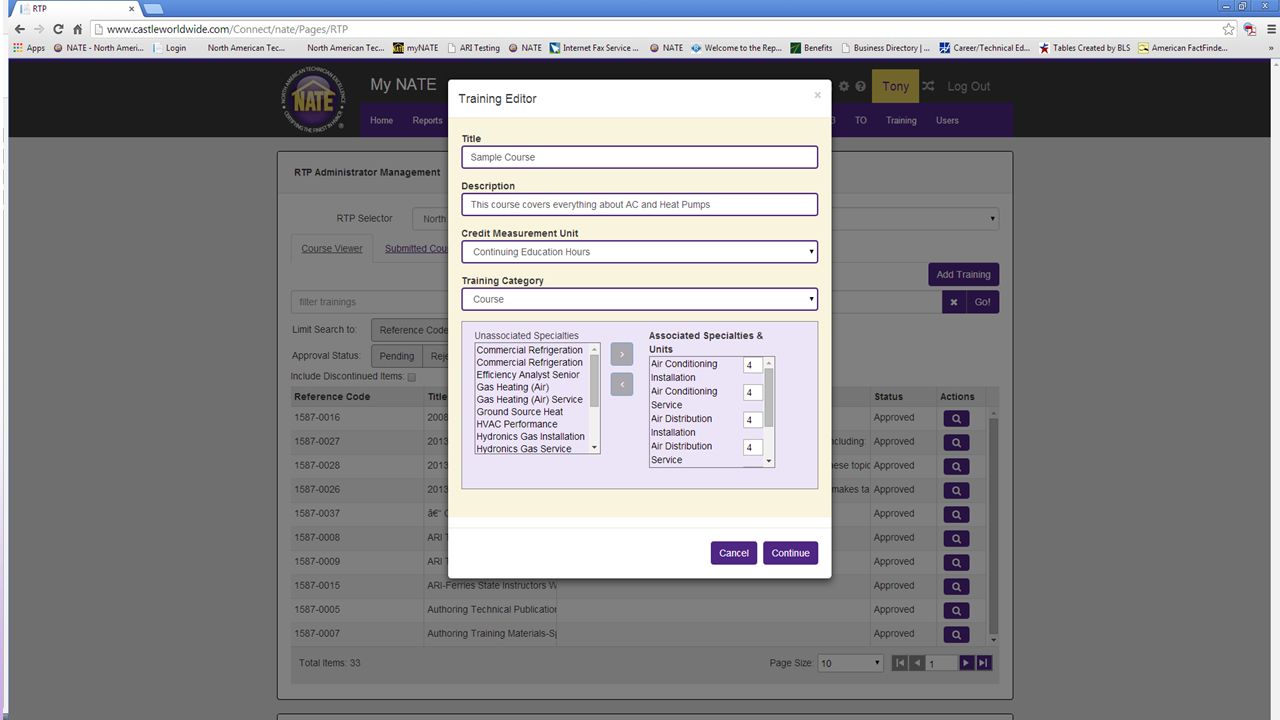
Task: Select Ground Source Heat in unassociated list
Action: 520,412
